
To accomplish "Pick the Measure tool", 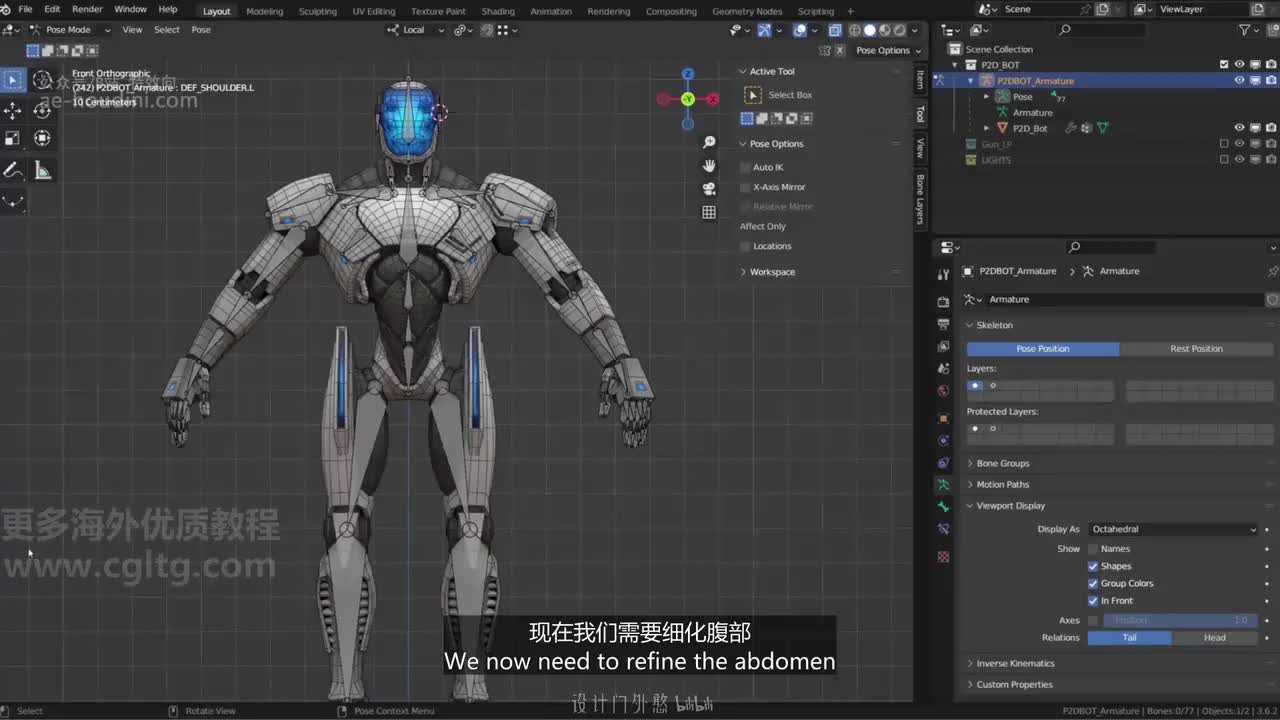I will click(x=43, y=171).
